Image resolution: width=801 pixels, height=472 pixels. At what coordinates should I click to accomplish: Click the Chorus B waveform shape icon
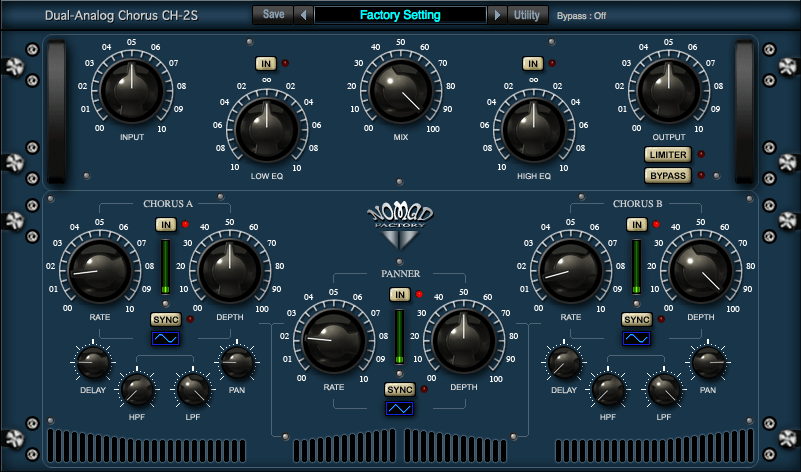click(636, 339)
